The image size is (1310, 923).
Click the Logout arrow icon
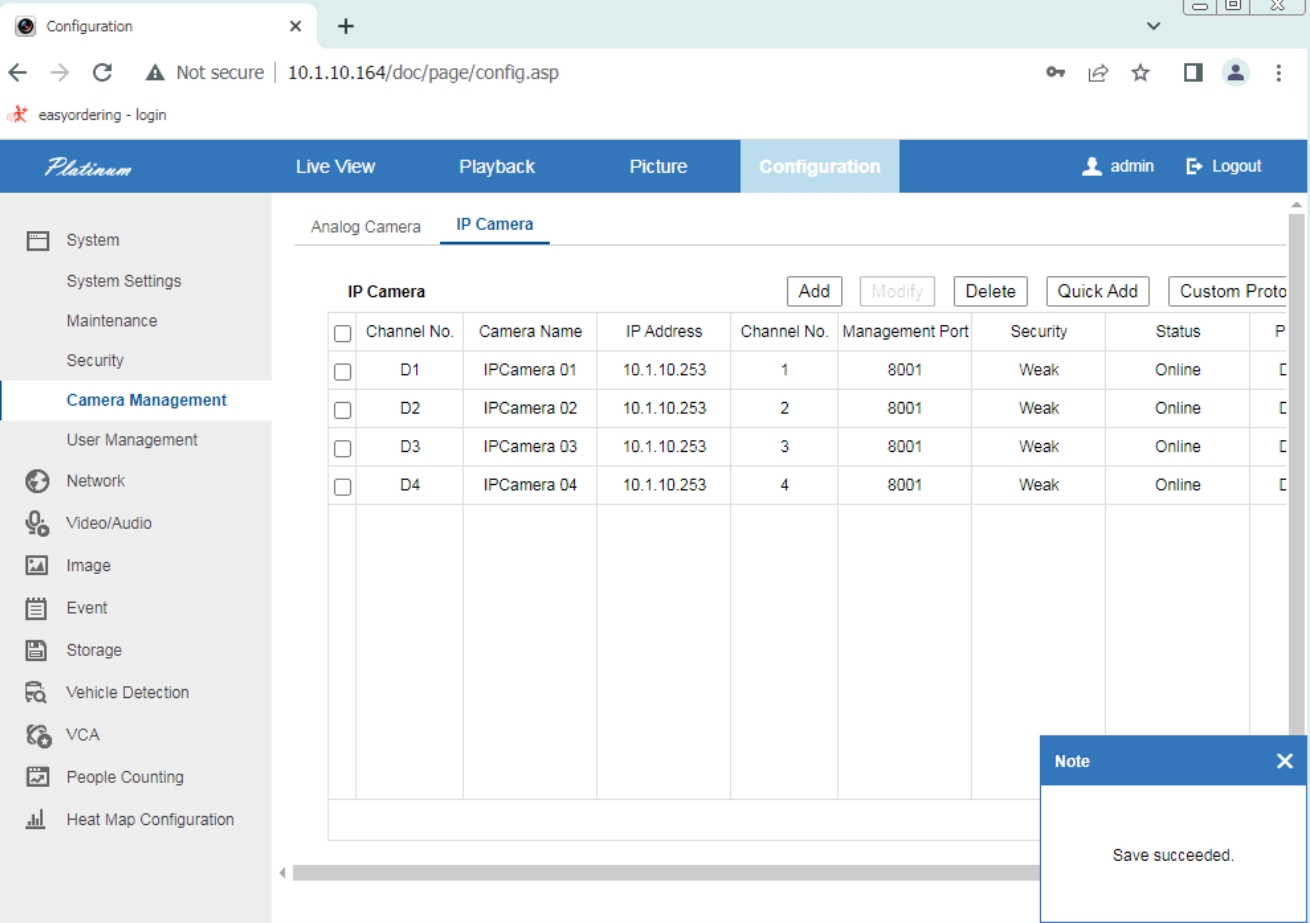[x=1193, y=167]
